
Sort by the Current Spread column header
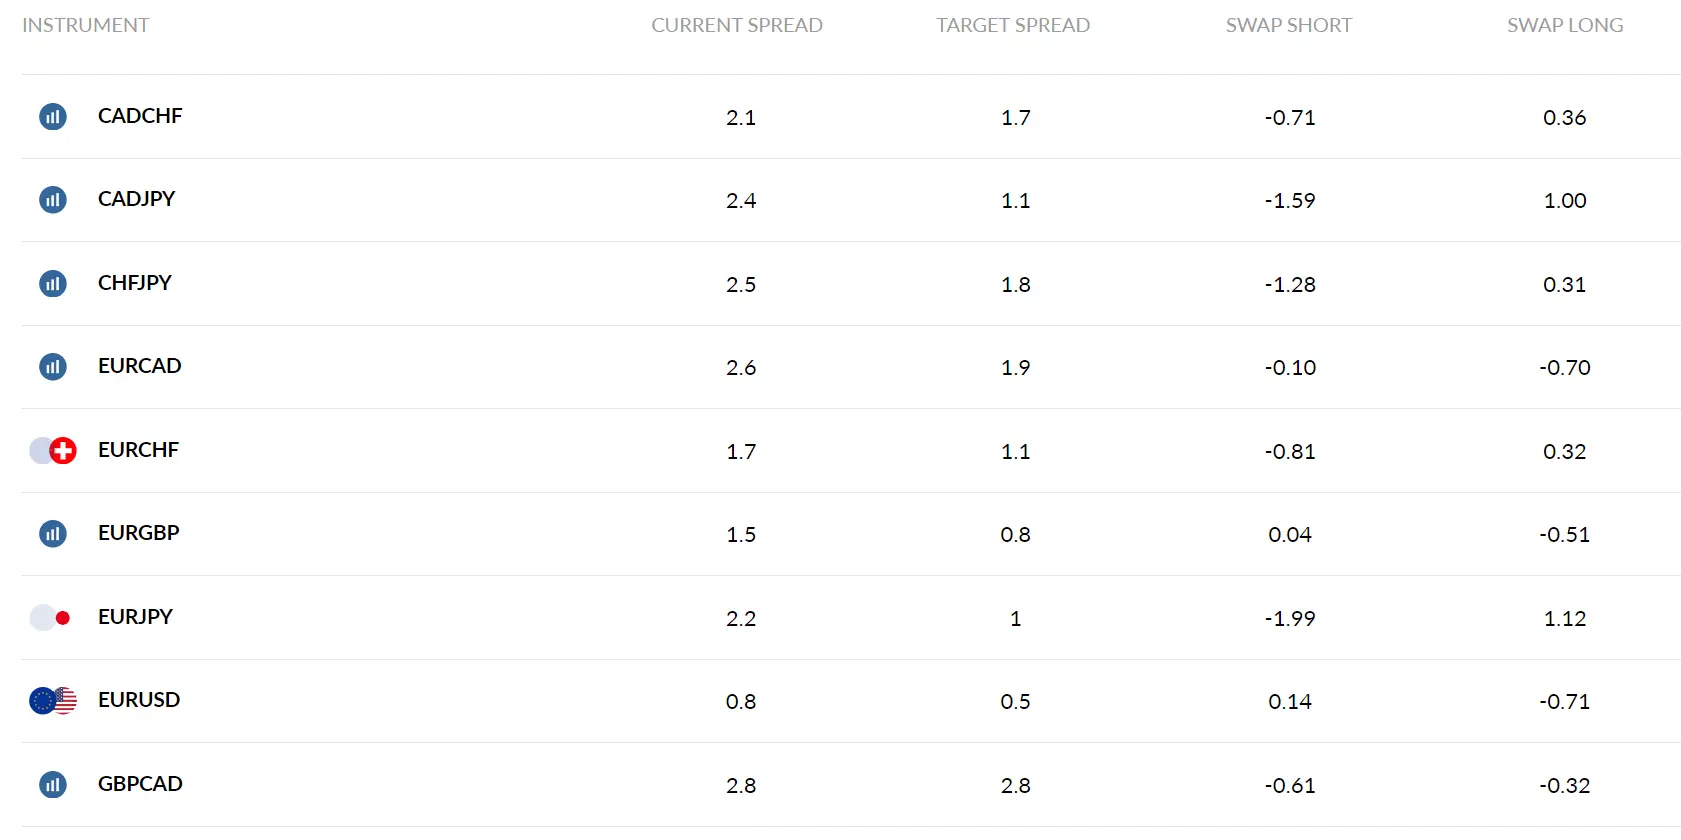tap(737, 25)
